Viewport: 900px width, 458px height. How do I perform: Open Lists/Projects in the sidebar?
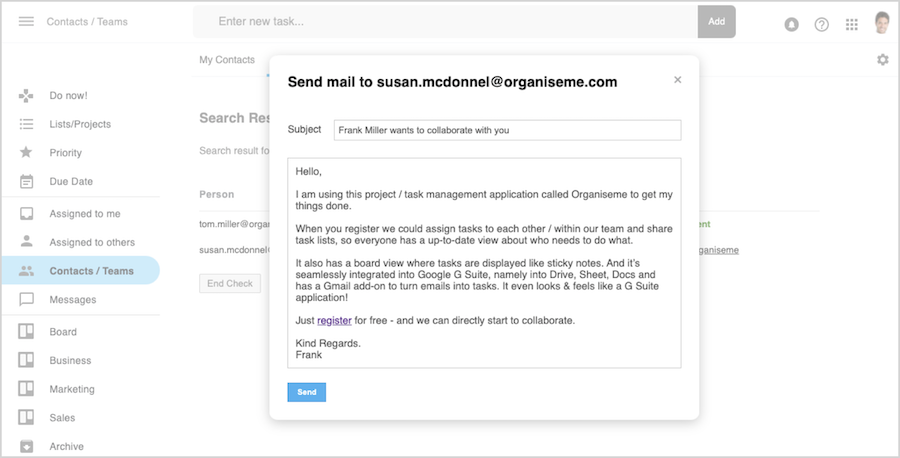80,125
